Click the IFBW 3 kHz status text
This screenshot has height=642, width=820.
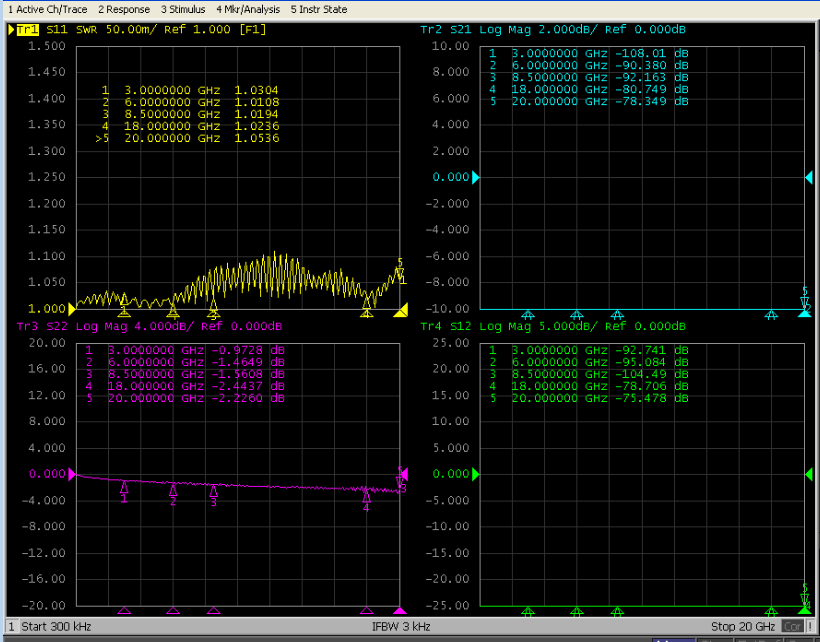(x=400, y=626)
